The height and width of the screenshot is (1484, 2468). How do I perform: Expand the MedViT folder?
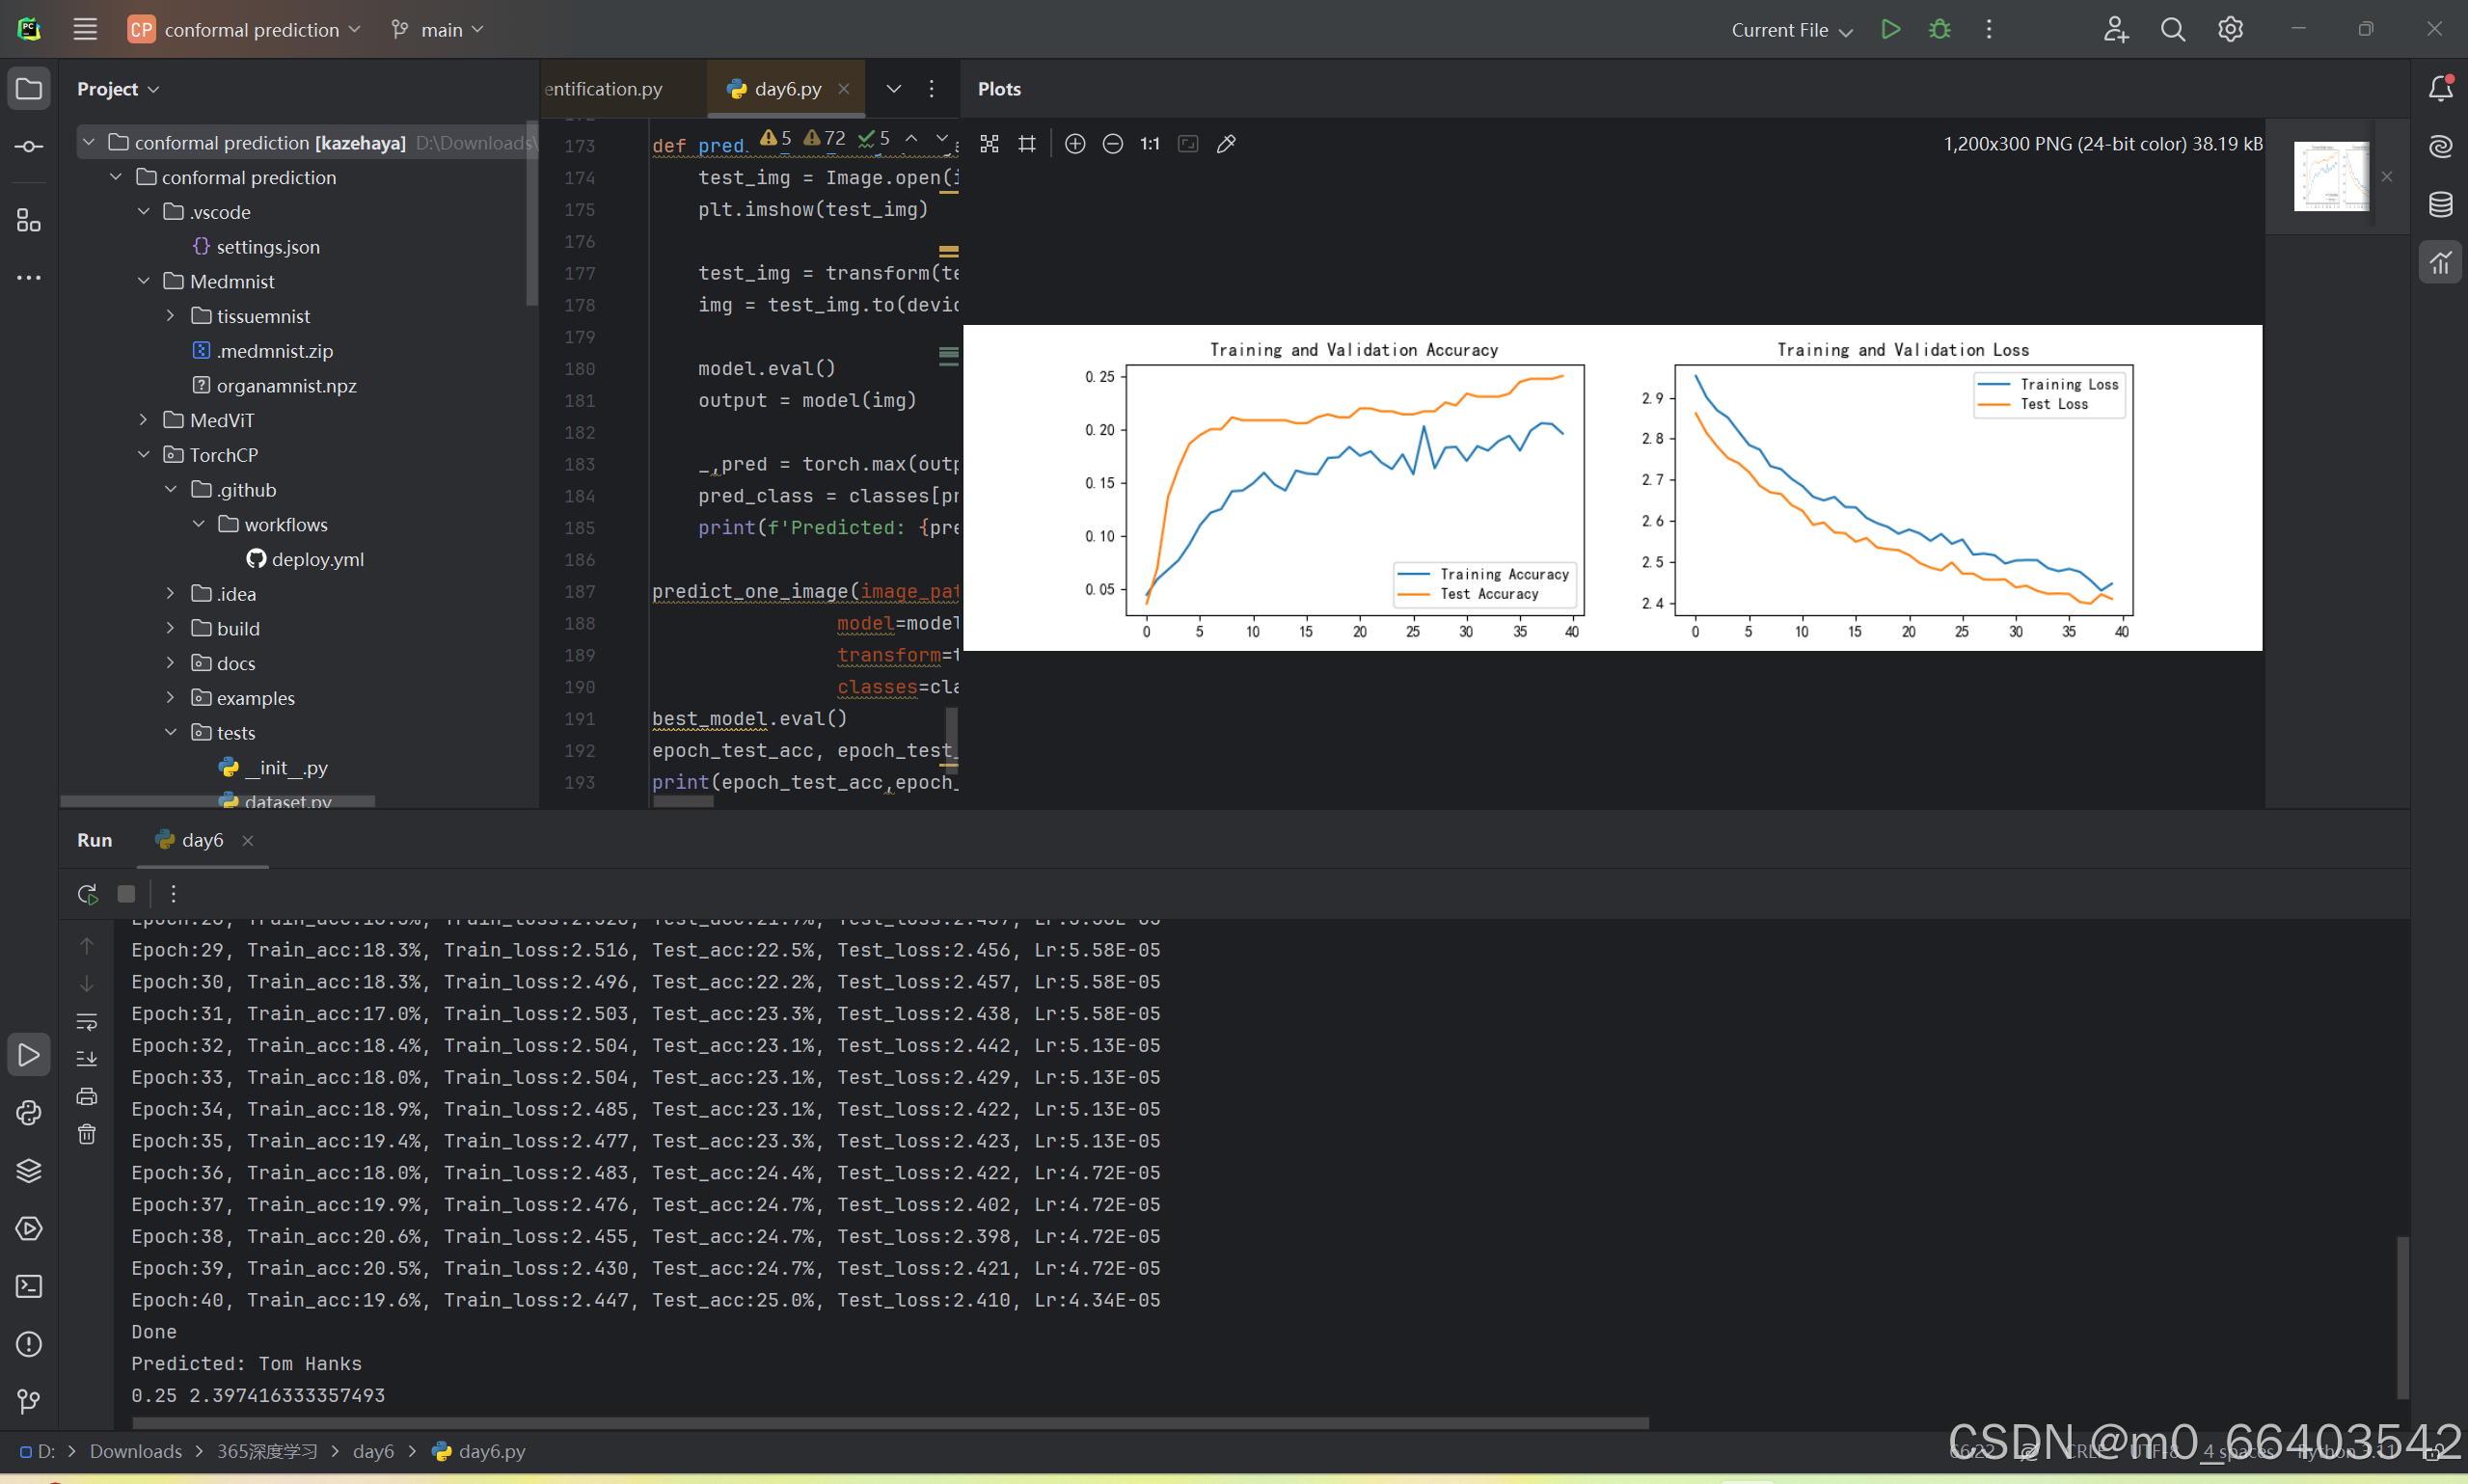point(143,420)
